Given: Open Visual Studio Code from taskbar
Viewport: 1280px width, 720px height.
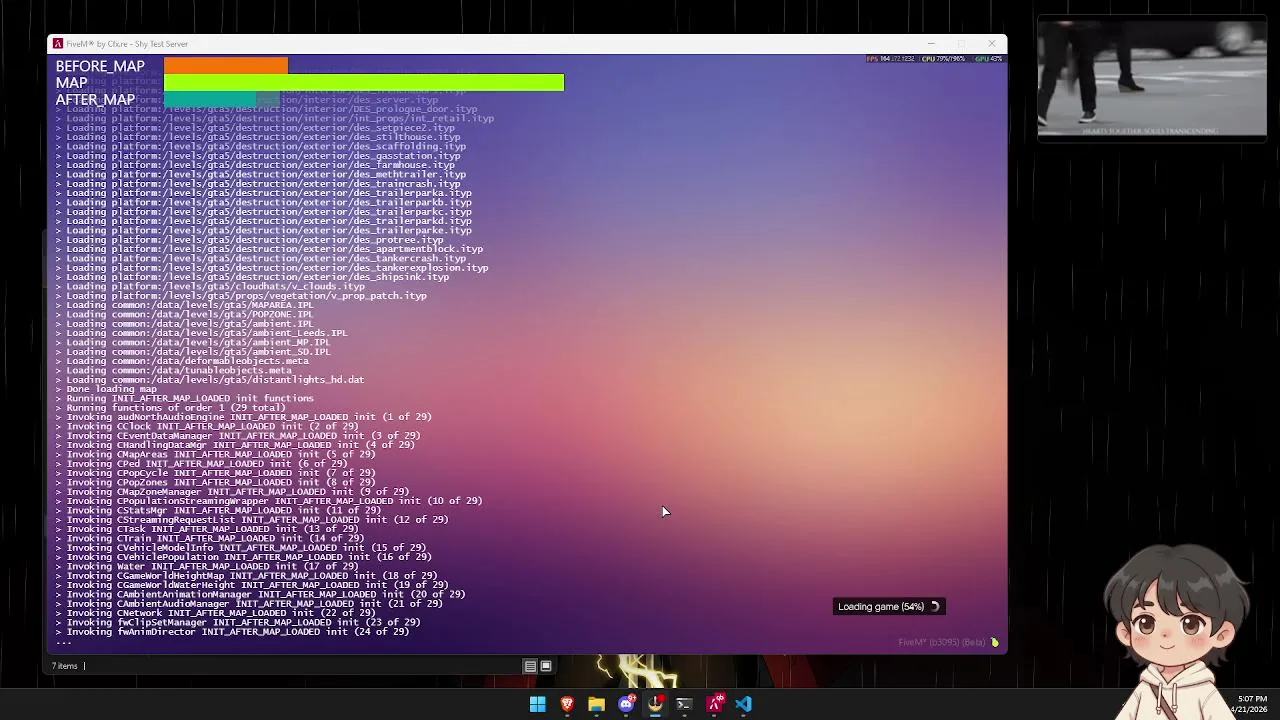Looking at the screenshot, I should pyautogui.click(x=743, y=704).
